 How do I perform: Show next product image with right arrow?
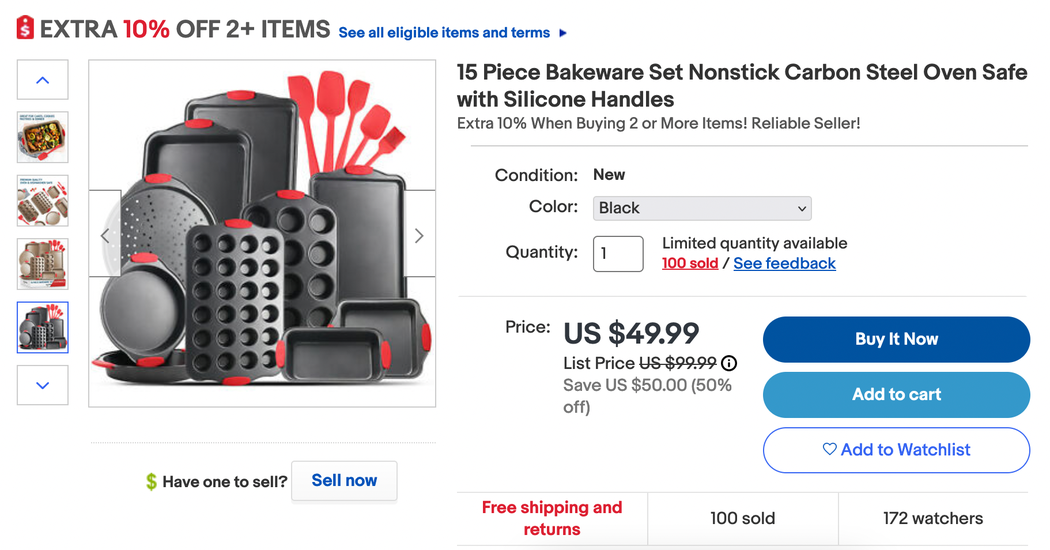click(419, 235)
